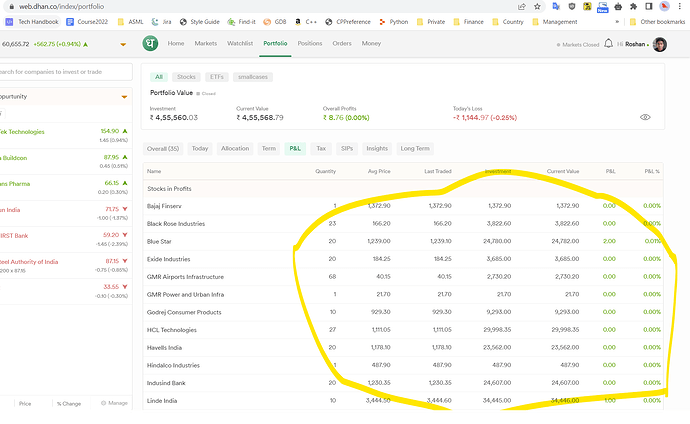
Task: Click the site lock icon
Action: [x=12, y=7]
